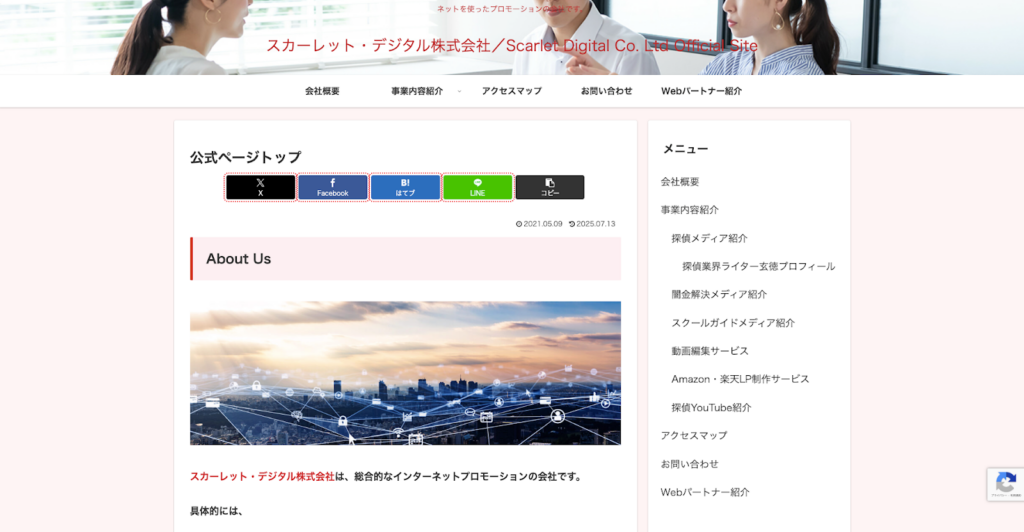The width and height of the screenshot is (1024, 532).
Task: Bookmark the page with Hatebu button
Action: (406, 187)
